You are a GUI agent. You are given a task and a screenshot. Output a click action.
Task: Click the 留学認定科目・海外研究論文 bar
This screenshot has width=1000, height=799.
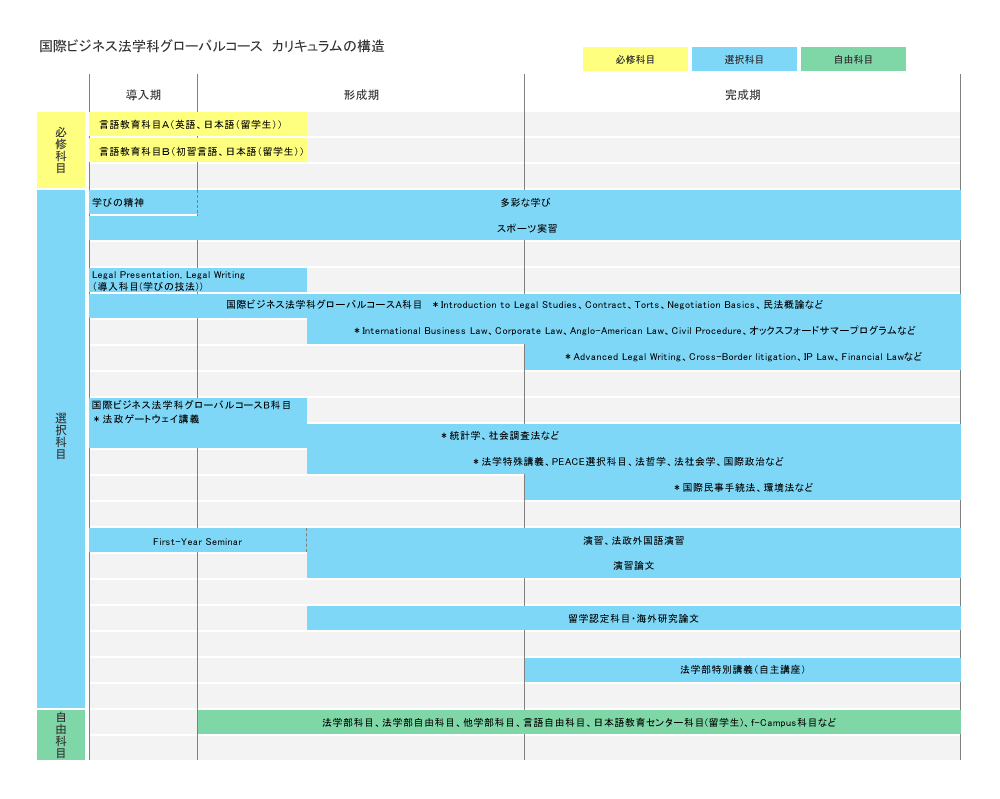(634, 619)
